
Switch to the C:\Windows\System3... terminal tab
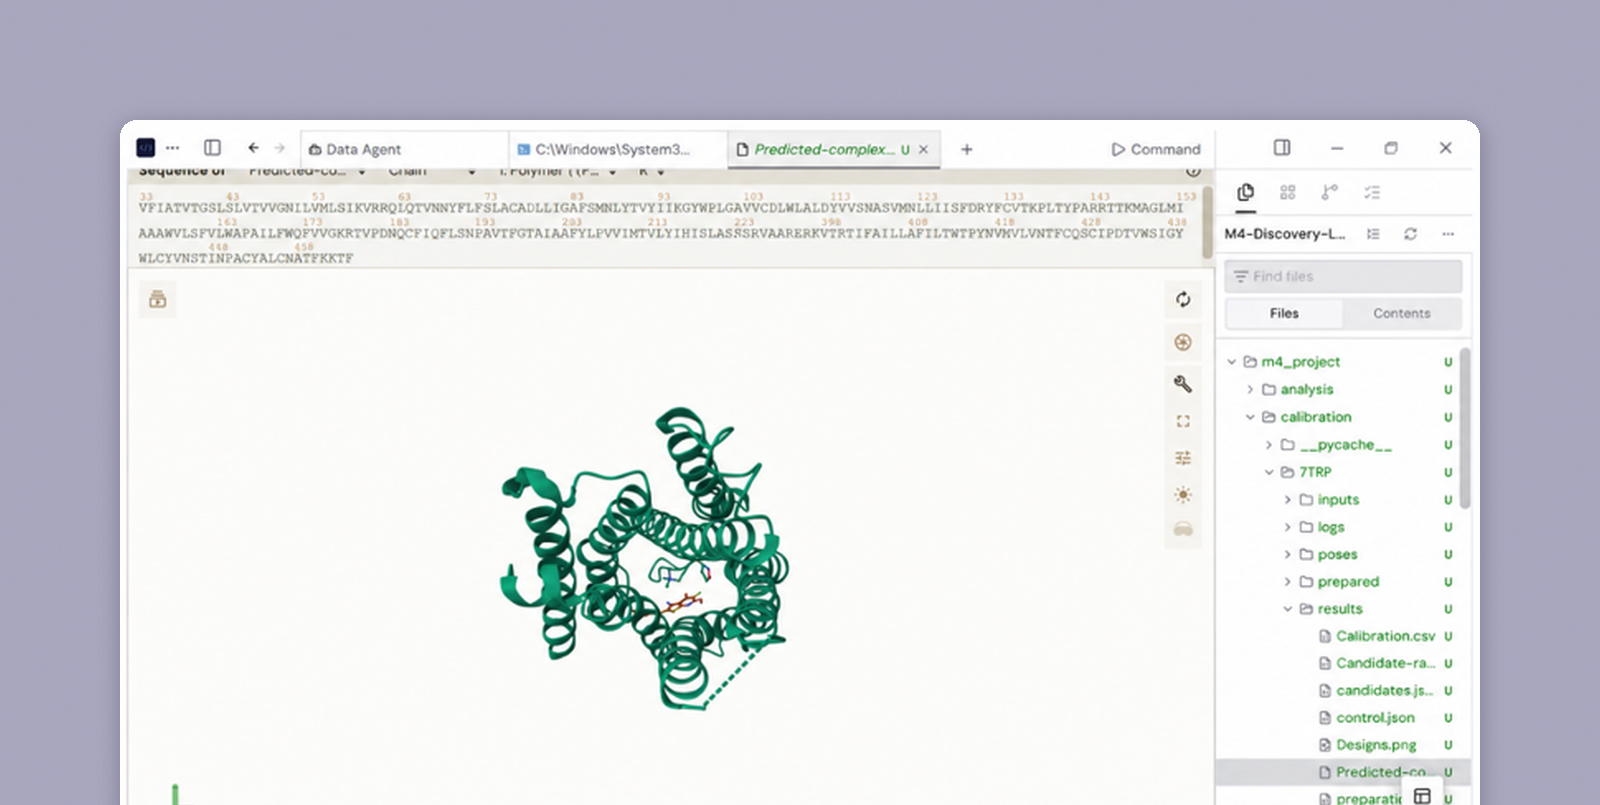[618, 149]
